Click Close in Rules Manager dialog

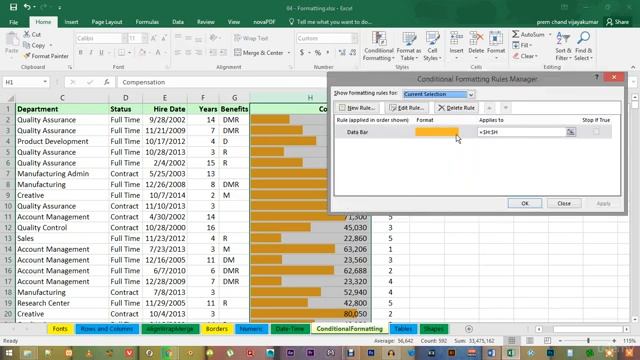click(x=564, y=203)
